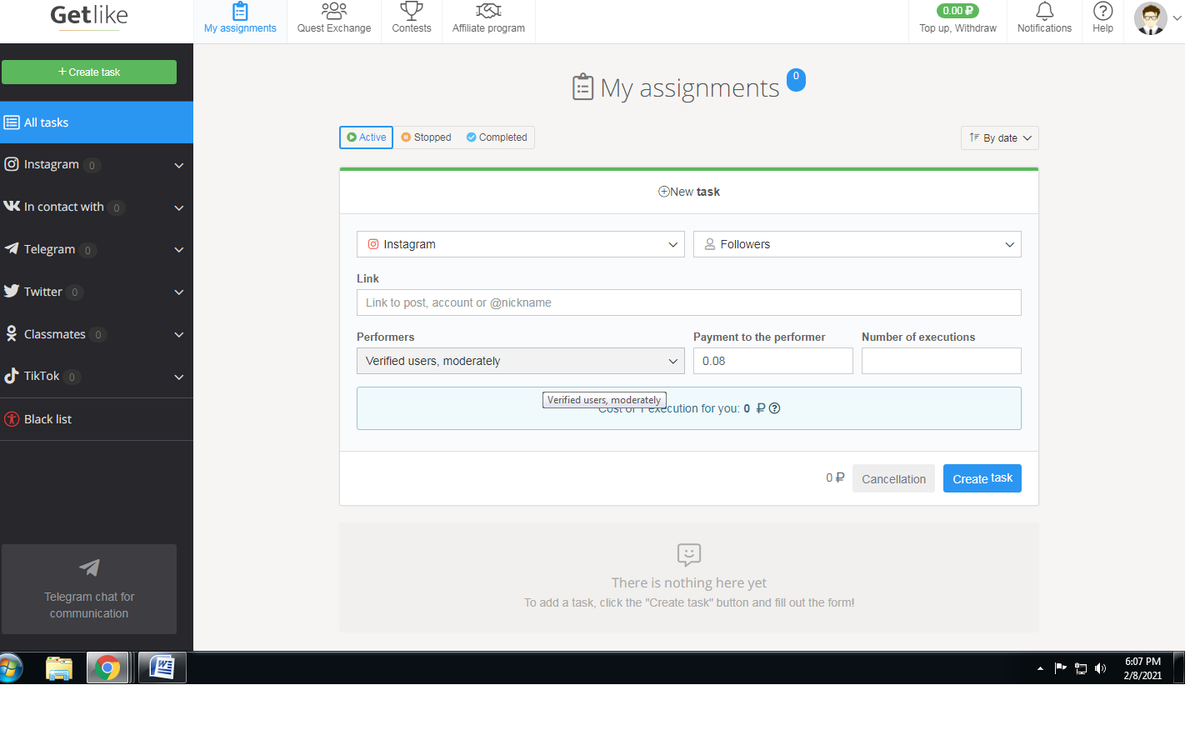This screenshot has height=750, width=1200.
Task: Open File Explorer from the taskbar
Action: (59, 668)
